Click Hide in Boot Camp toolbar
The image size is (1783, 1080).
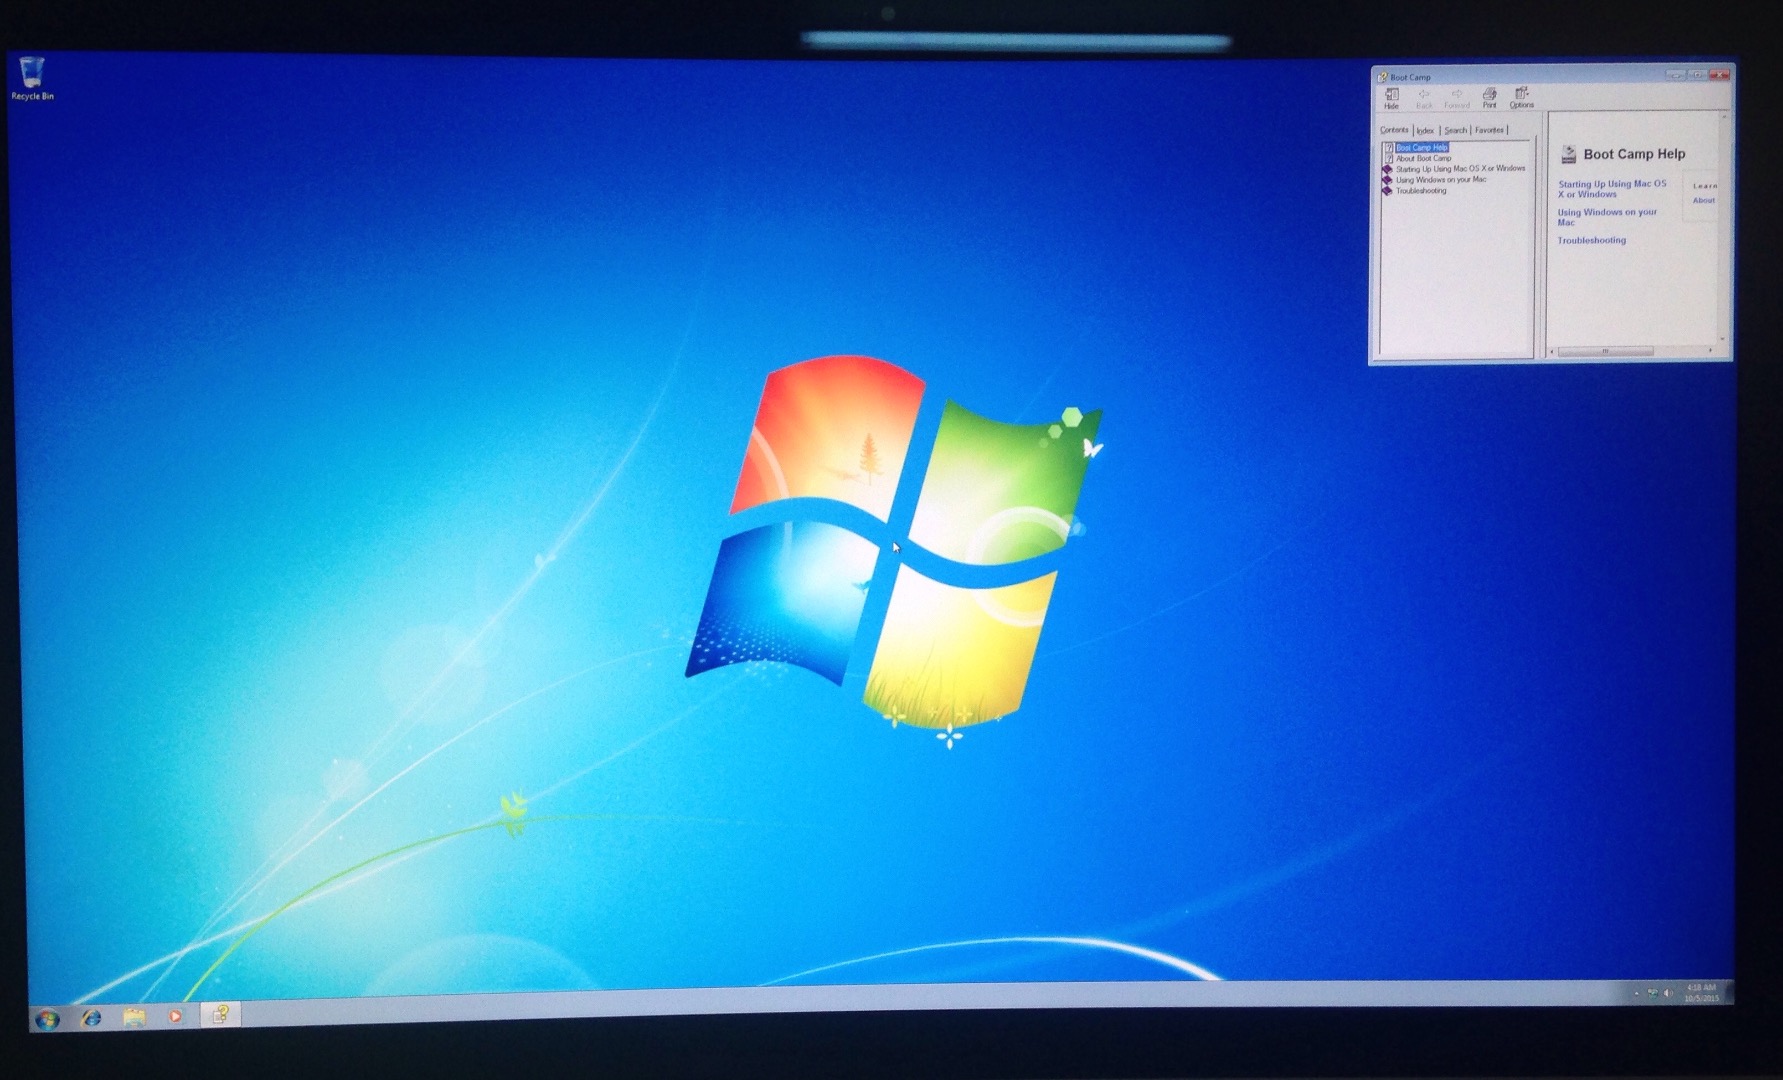pos(1391,98)
